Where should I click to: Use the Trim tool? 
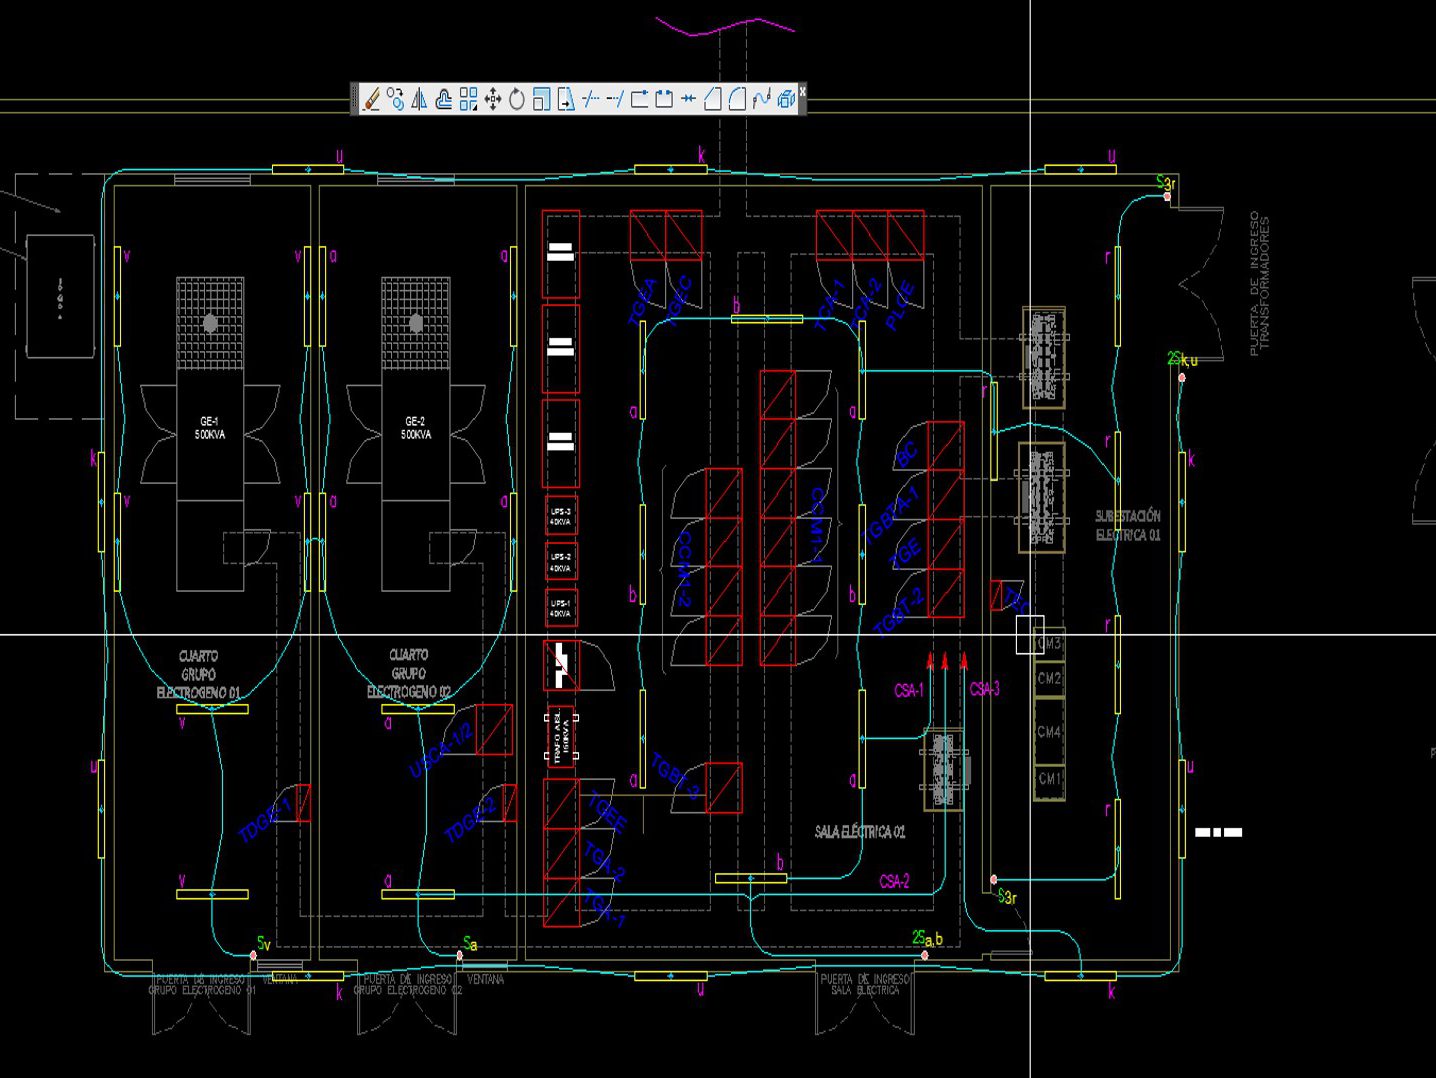pos(590,99)
